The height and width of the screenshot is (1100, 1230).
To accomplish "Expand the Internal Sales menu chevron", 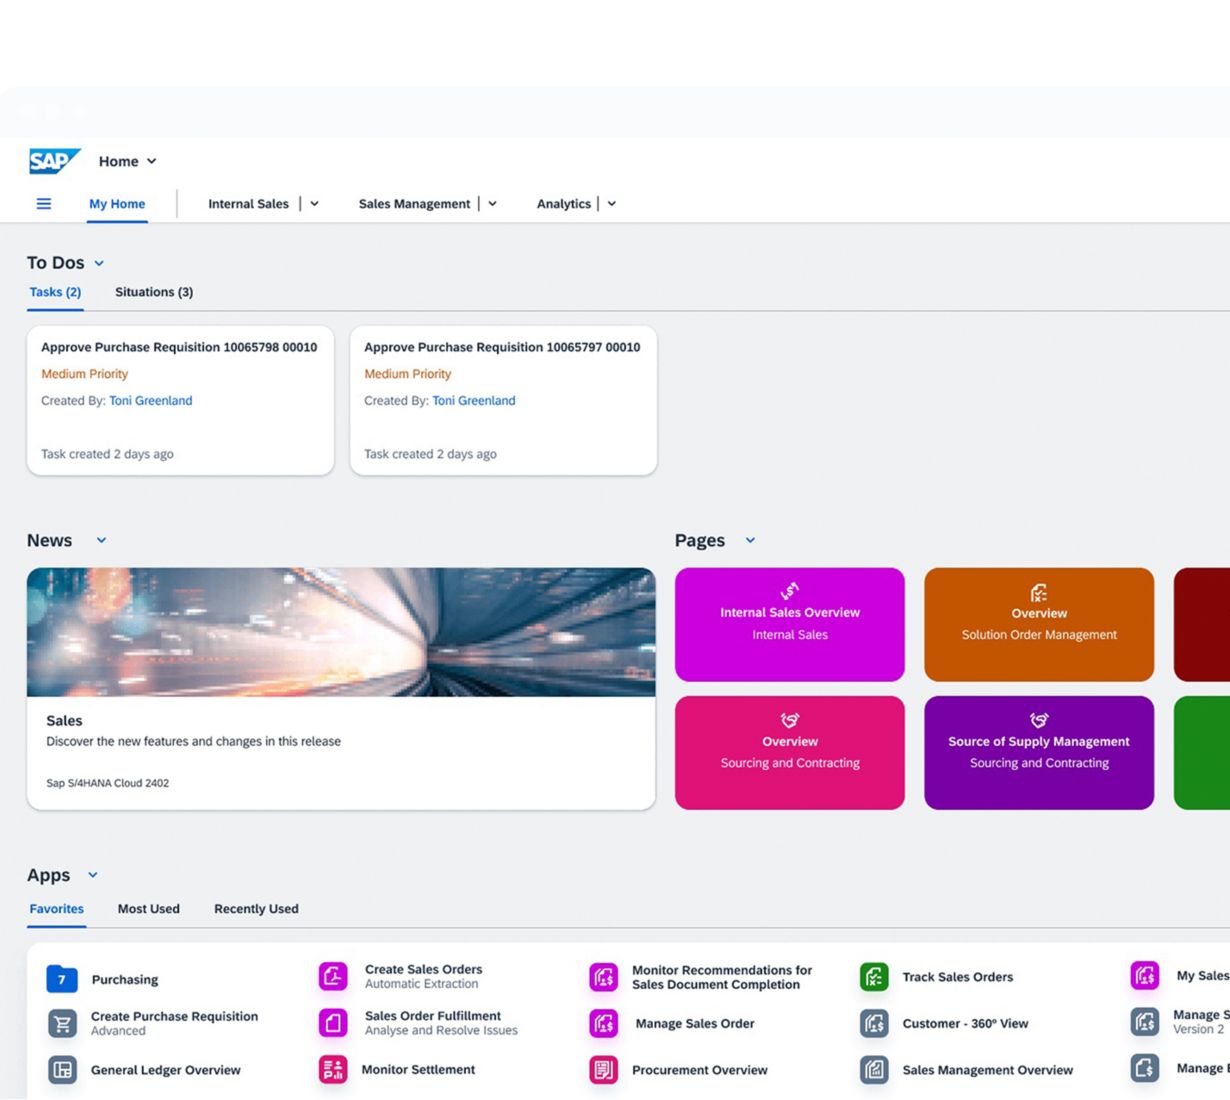I will (314, 204).
